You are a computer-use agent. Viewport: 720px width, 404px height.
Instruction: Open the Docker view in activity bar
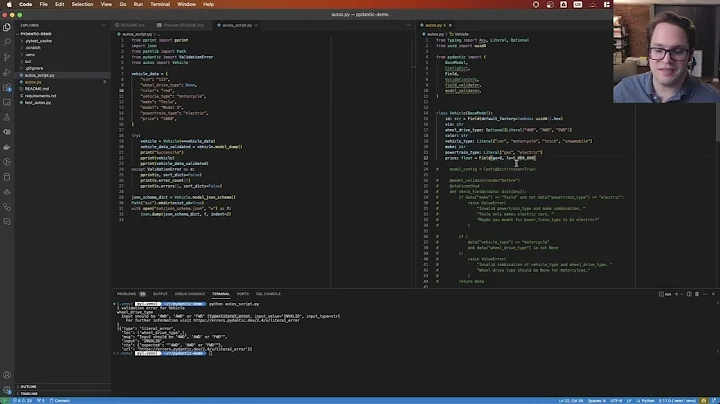point(7,147)
